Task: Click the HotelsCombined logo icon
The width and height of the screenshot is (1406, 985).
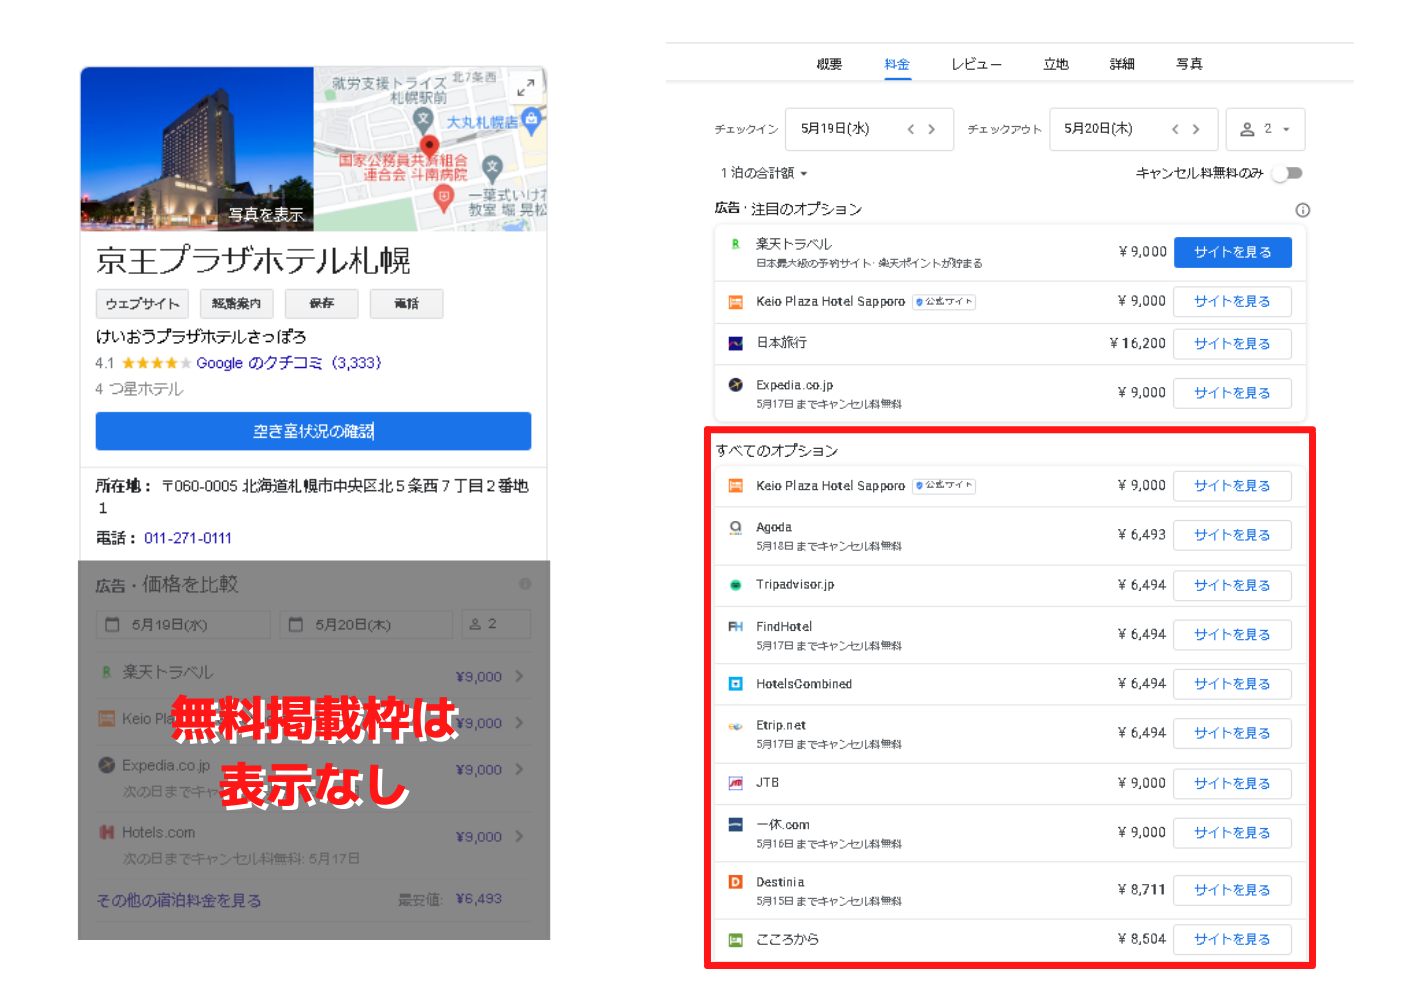Action: point(735,684)
